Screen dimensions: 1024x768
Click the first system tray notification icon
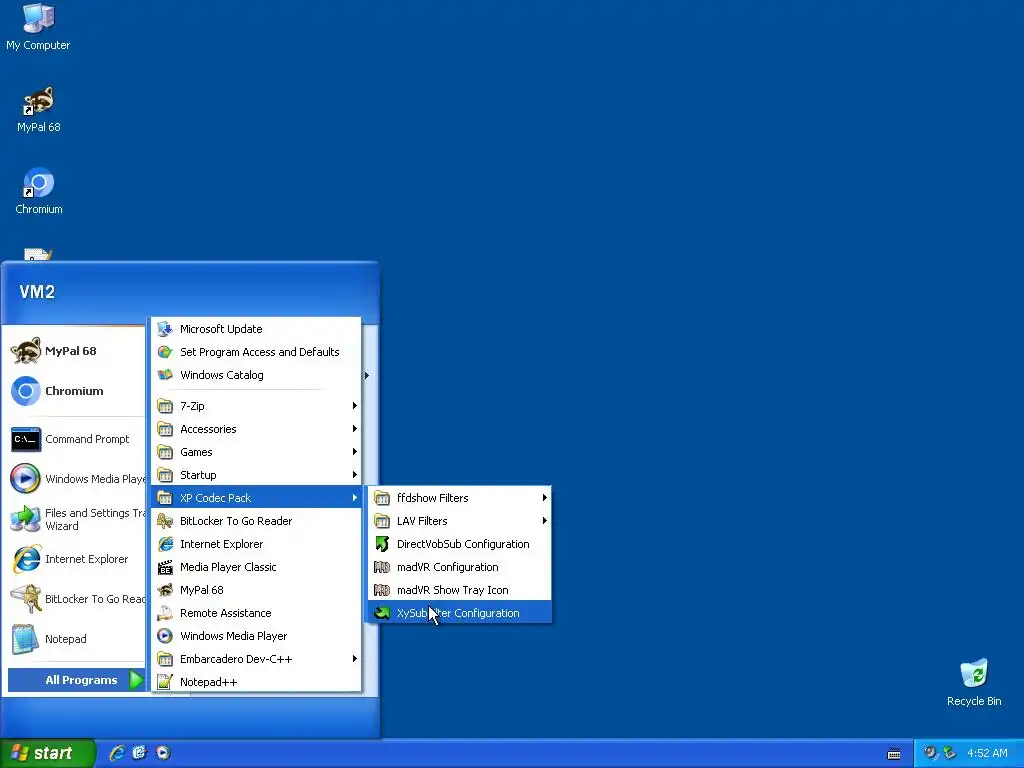click(931, 753)
